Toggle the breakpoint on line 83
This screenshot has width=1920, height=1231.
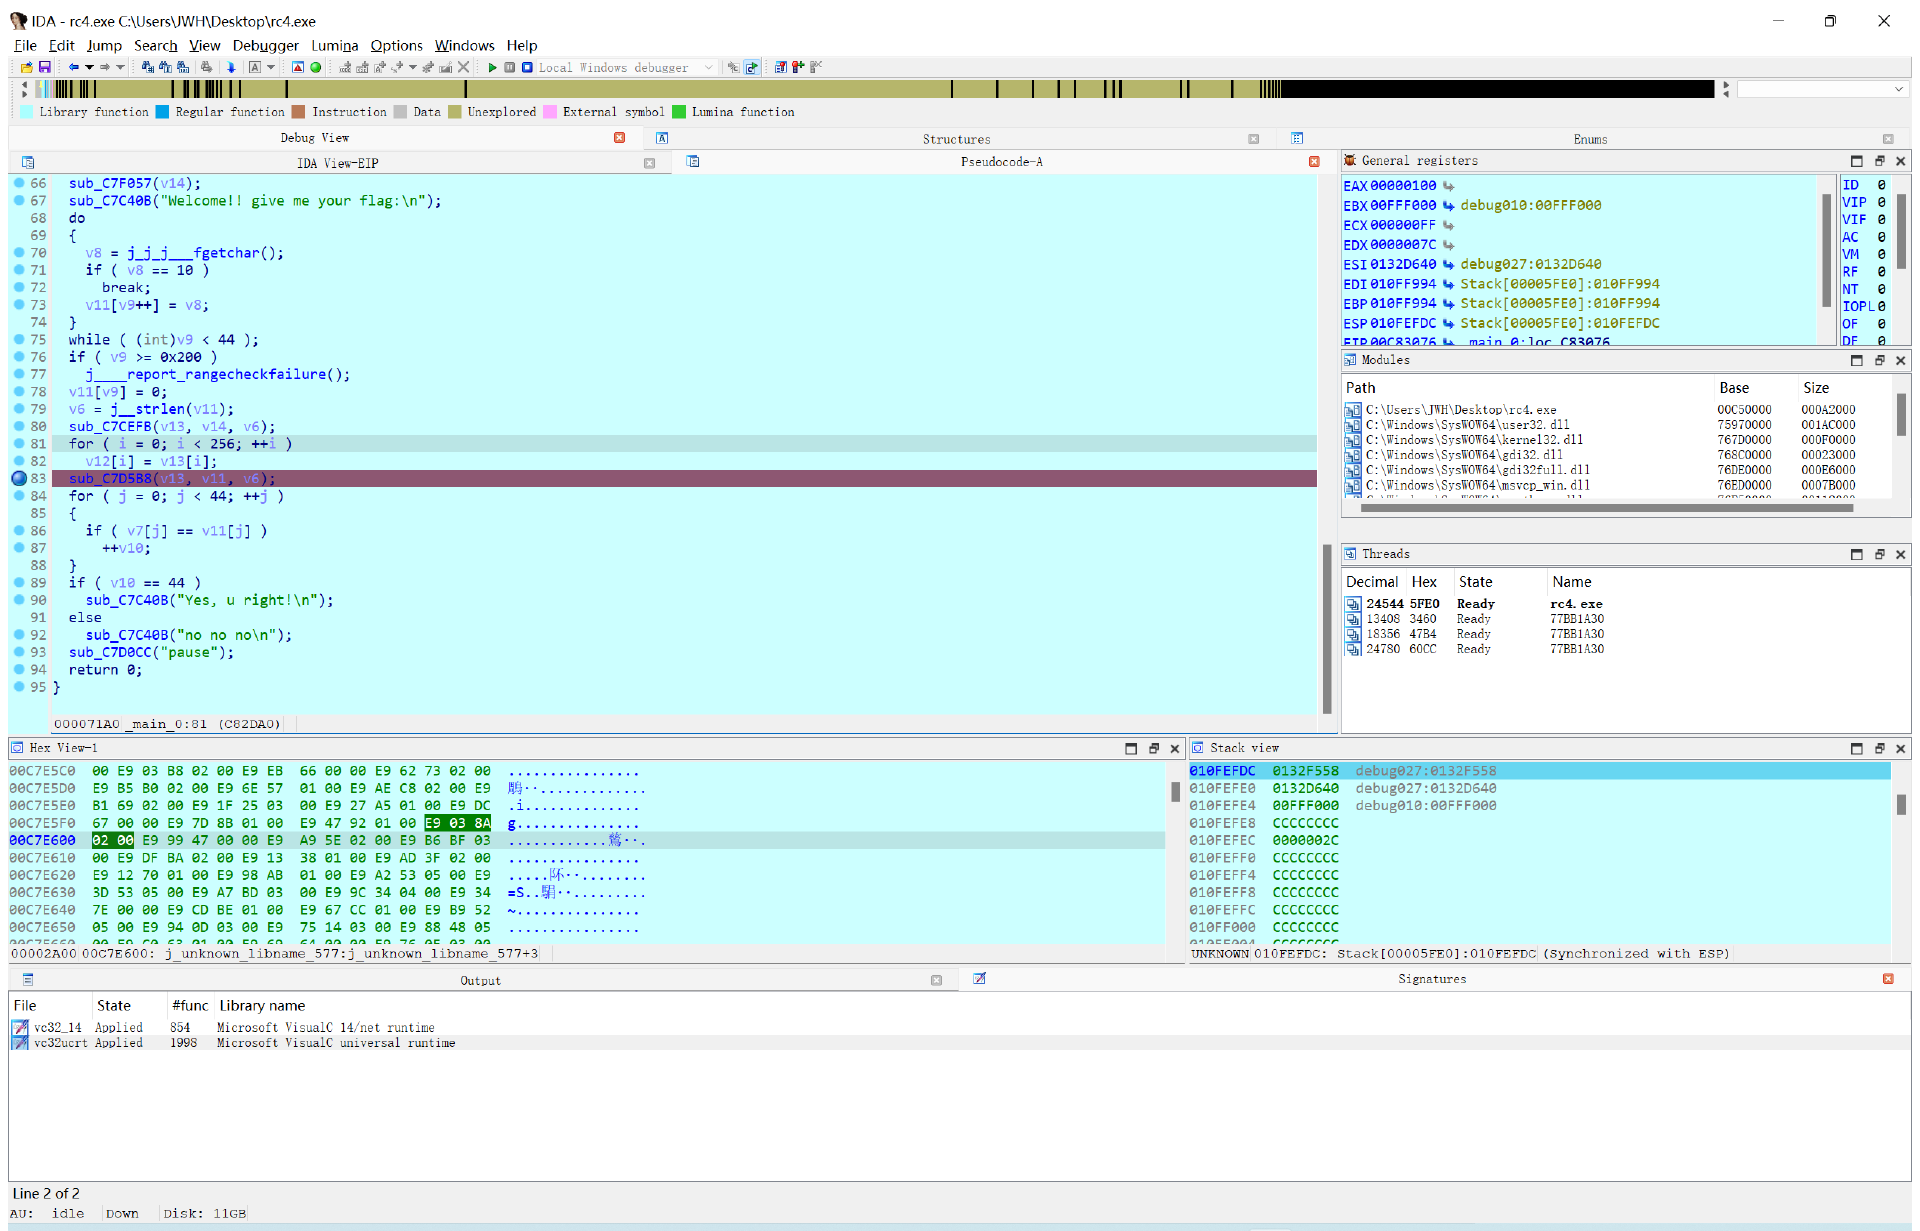[19, 478]
